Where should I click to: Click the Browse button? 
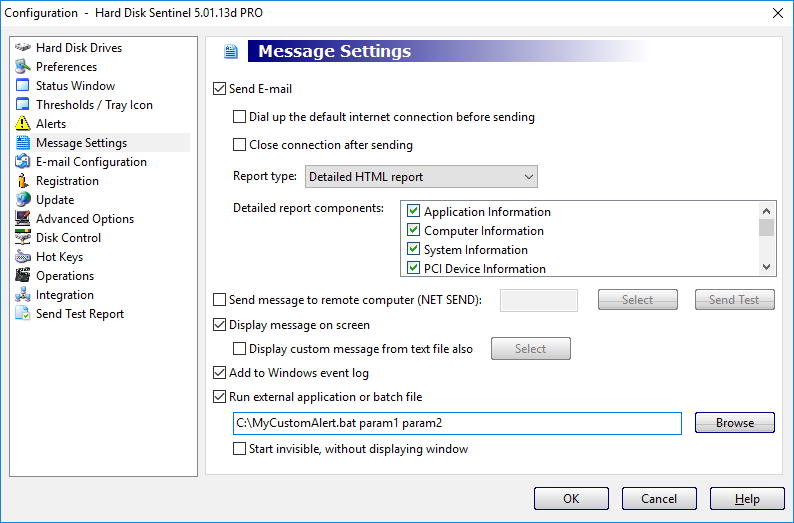(735, 423)
